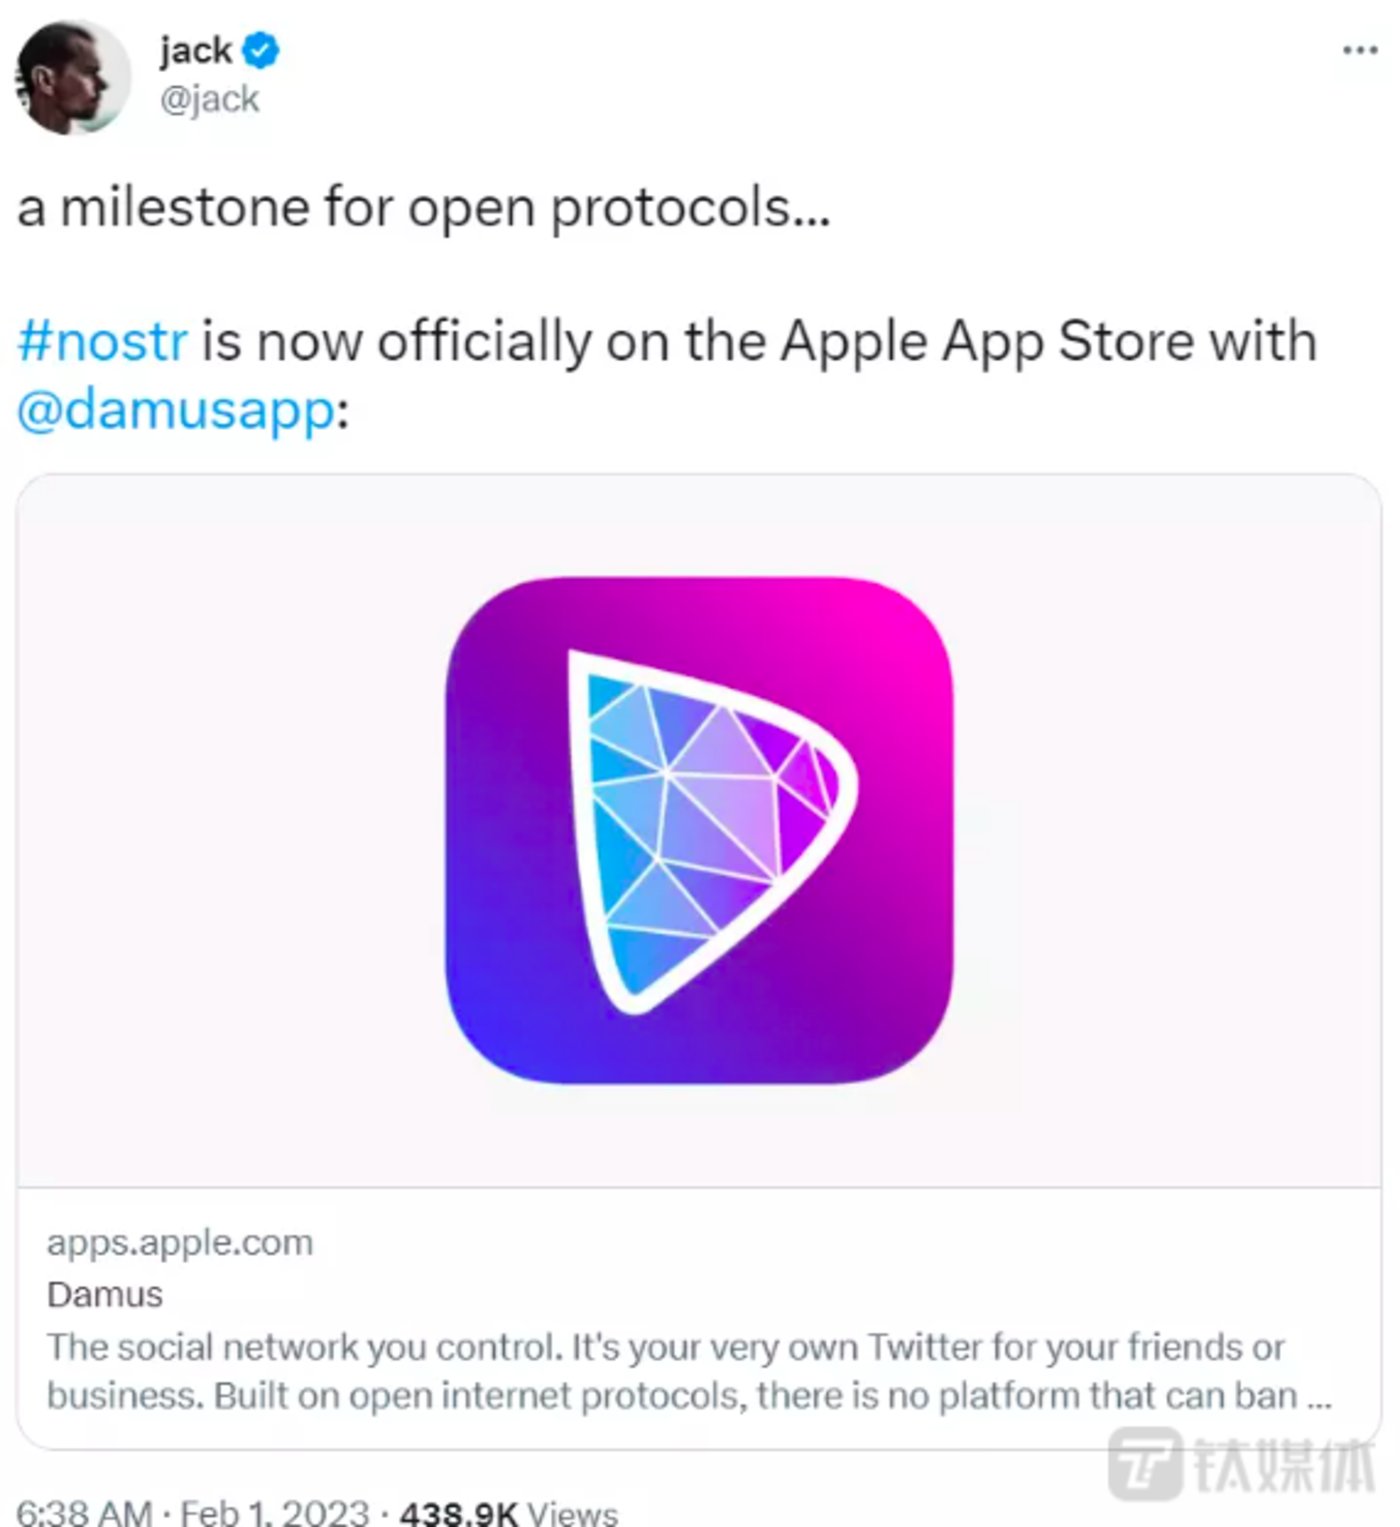Click the 6:38 AM timestamp
Screen dimensions: 1400x1527
(84, 1511)
